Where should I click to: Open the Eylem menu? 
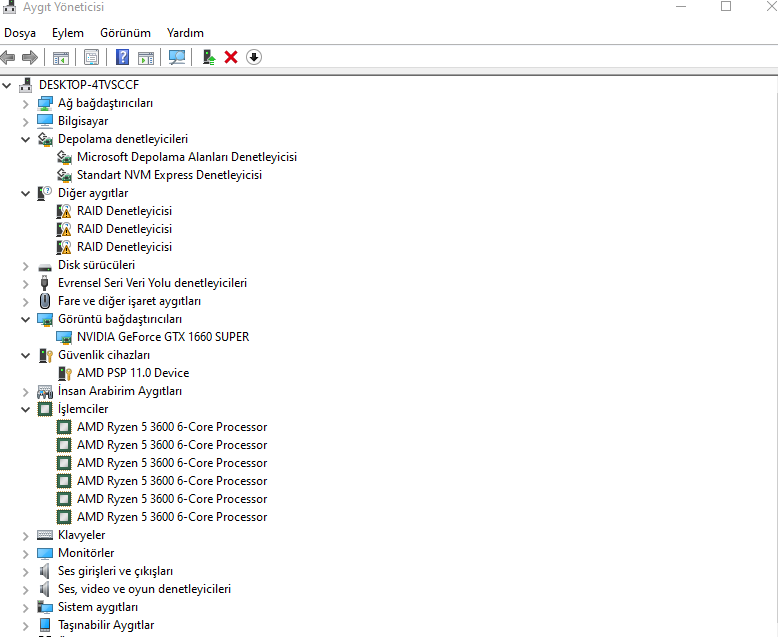coord(68,33)
